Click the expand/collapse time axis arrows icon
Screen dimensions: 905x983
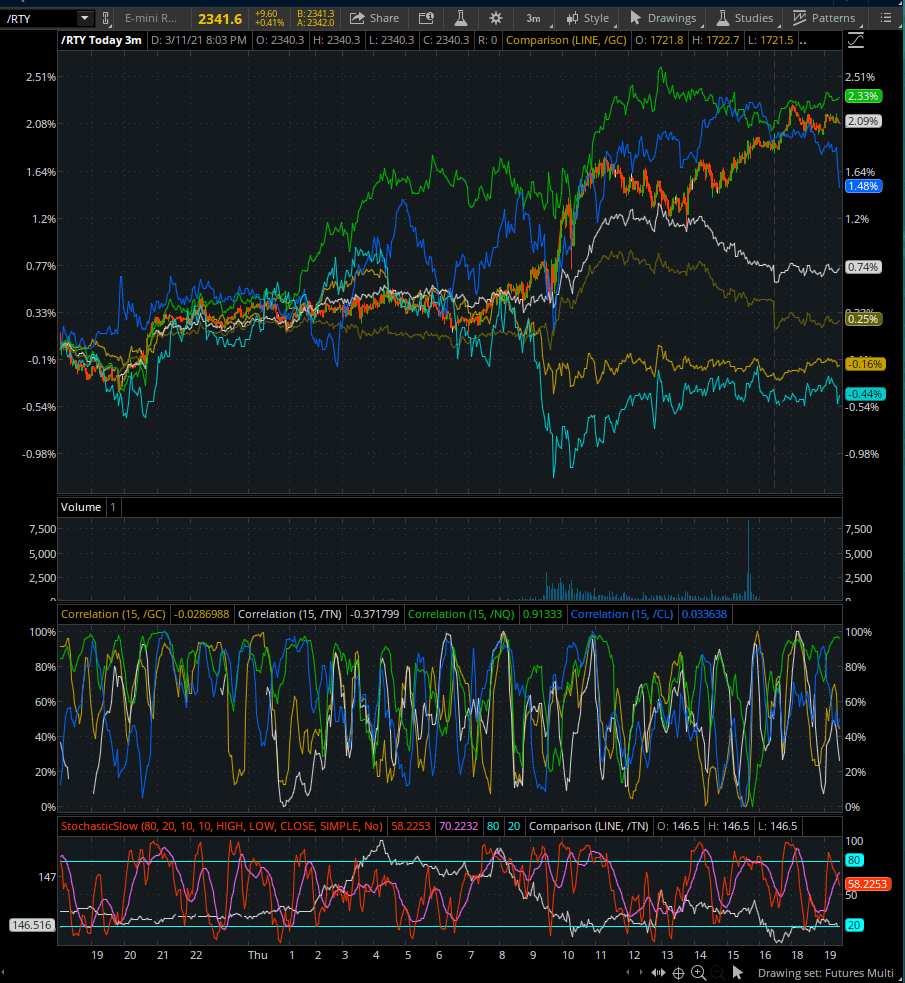(658, 973)
